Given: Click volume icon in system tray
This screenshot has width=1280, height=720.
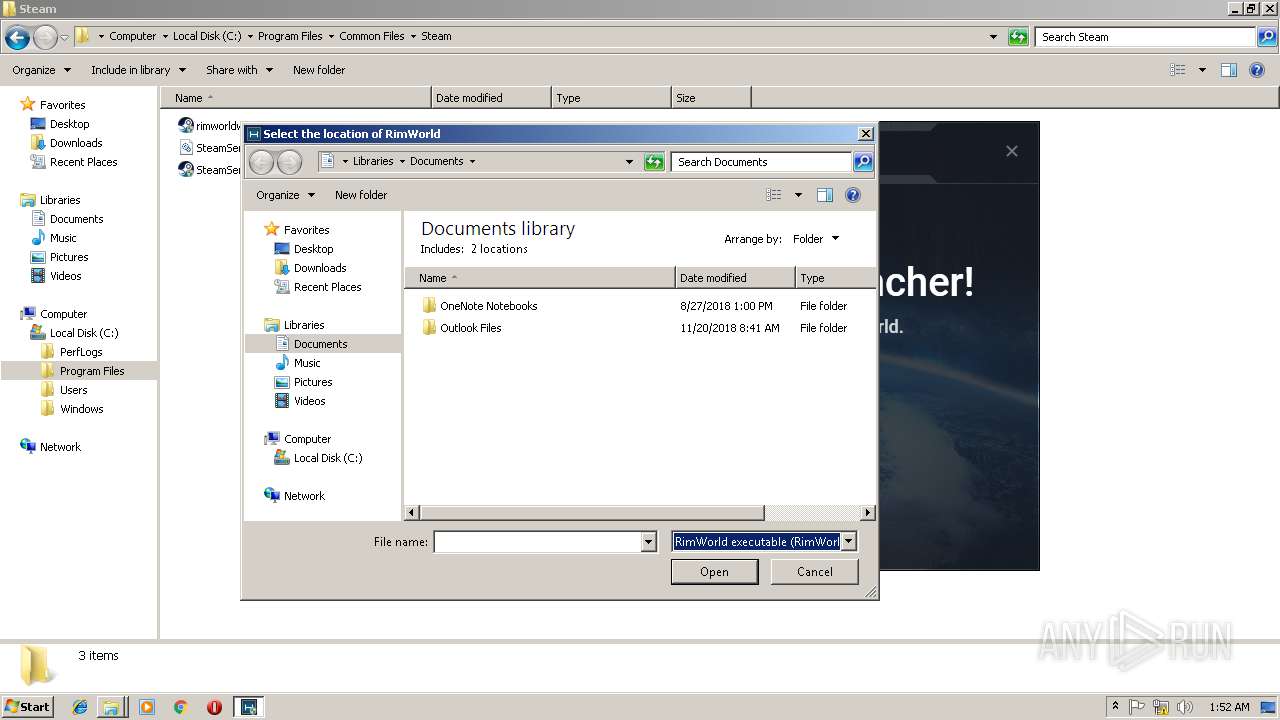Looking at the screenshot, I should [1185, 707].
